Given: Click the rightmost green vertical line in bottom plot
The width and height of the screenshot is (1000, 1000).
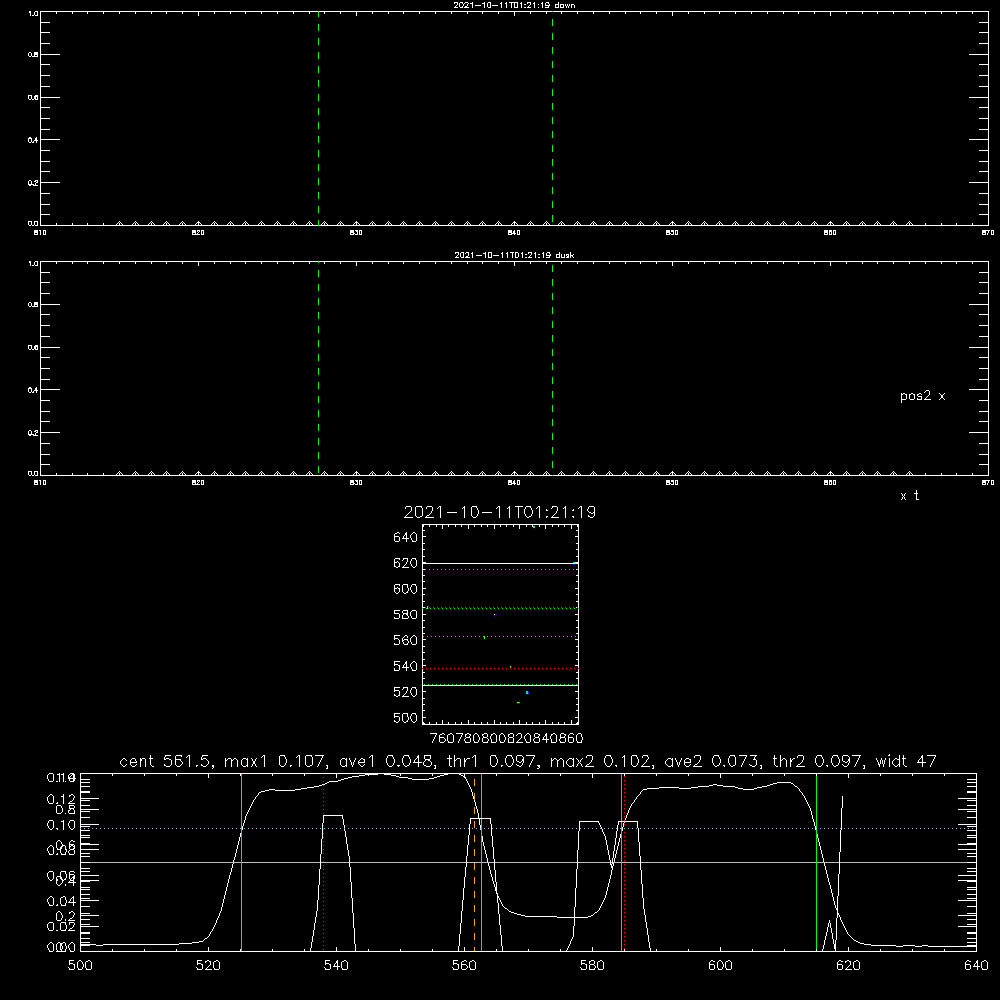Looking at the screenshot, I should (x=816, y=862).
